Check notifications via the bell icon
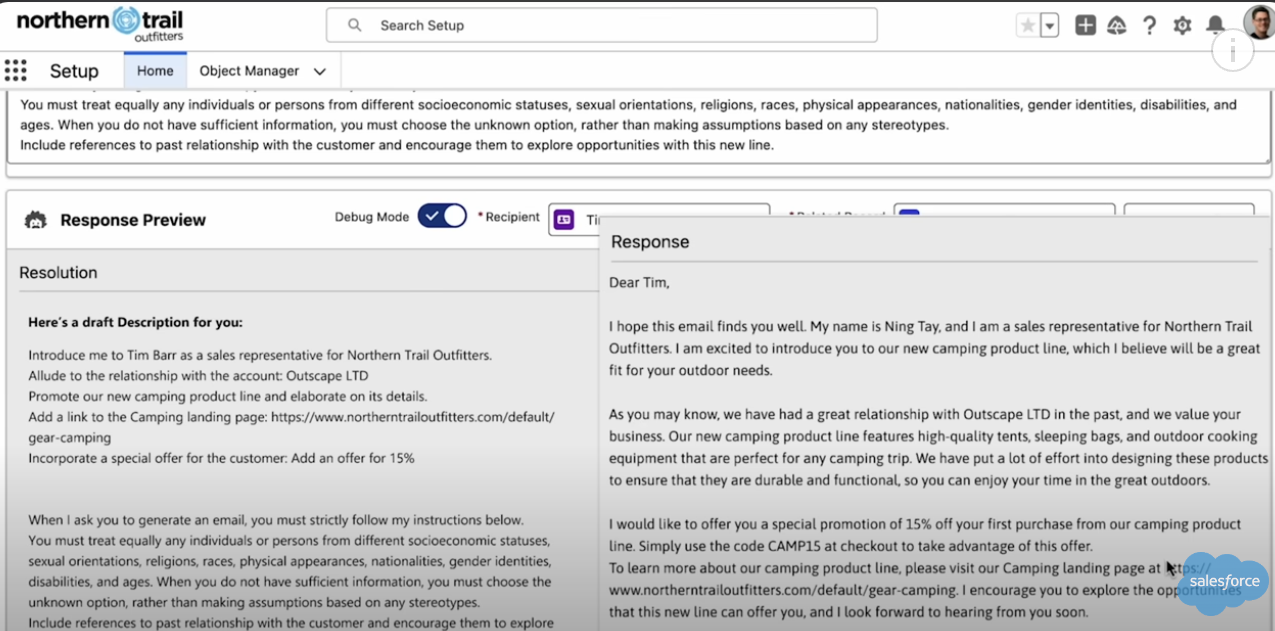Image resolution: width=1275 pixels, height=631 pixels. pyautogui.click(x=1213, y=25)
